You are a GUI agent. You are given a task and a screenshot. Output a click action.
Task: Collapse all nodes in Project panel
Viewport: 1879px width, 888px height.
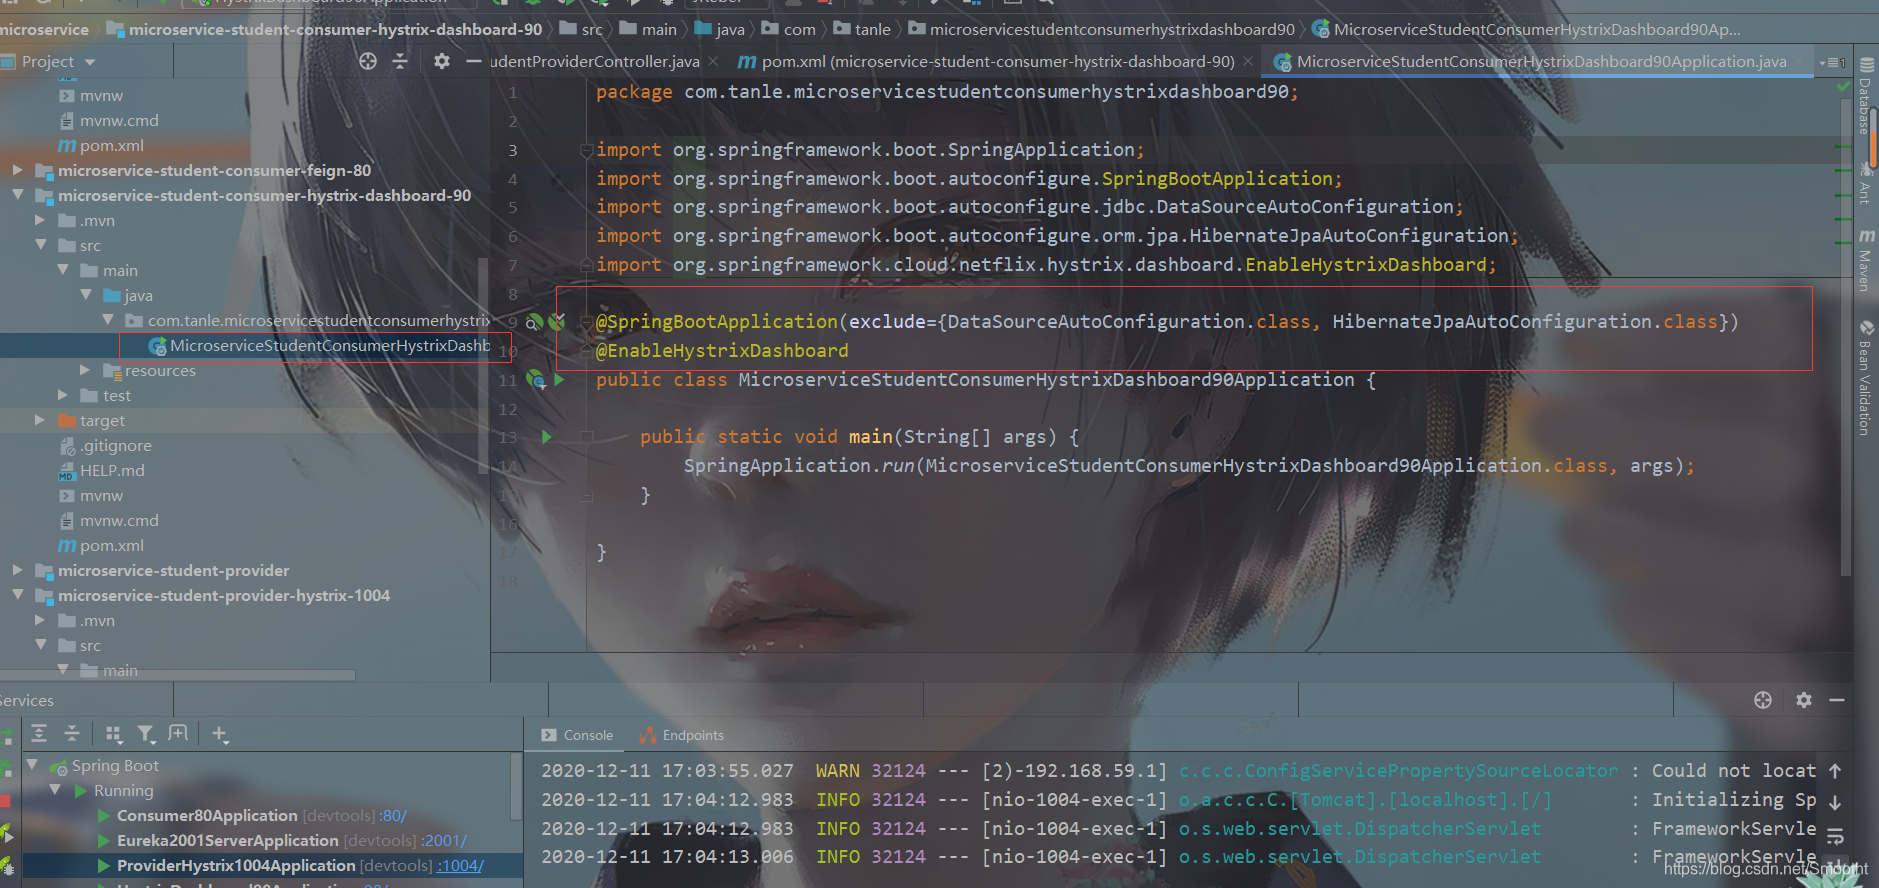[x=400, y=62]
